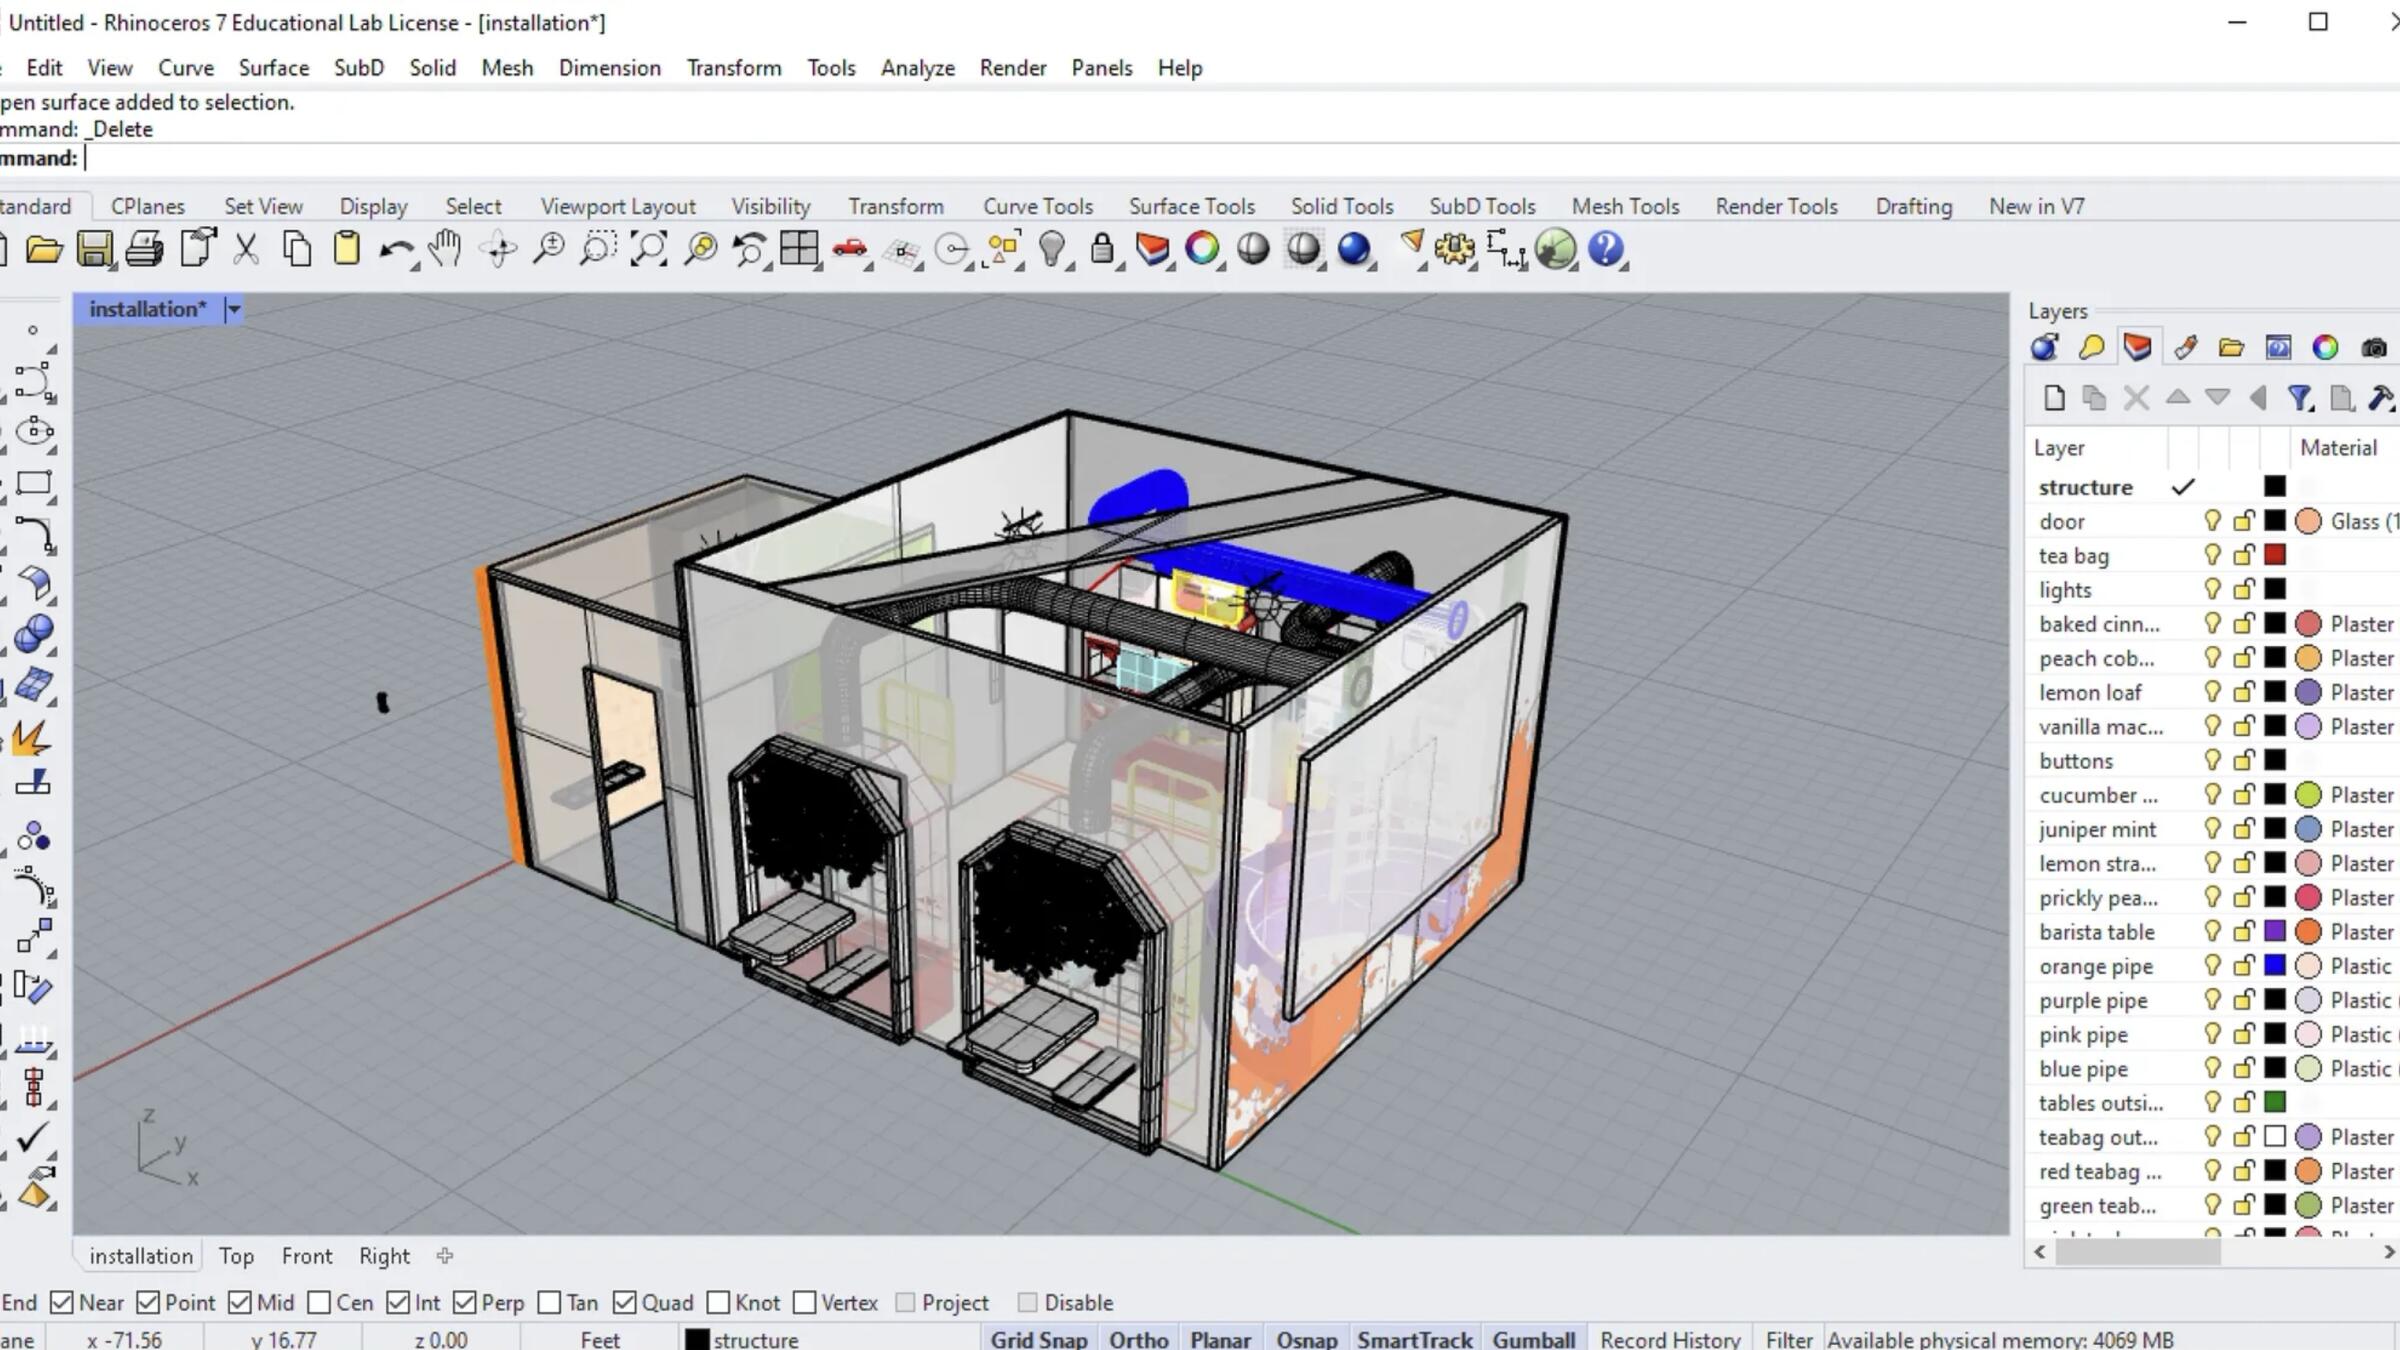Click the Zoom Extents icon
The height and width of the screenshot is (1350, 2400).
pyautogui.click(x=648, y=249)
